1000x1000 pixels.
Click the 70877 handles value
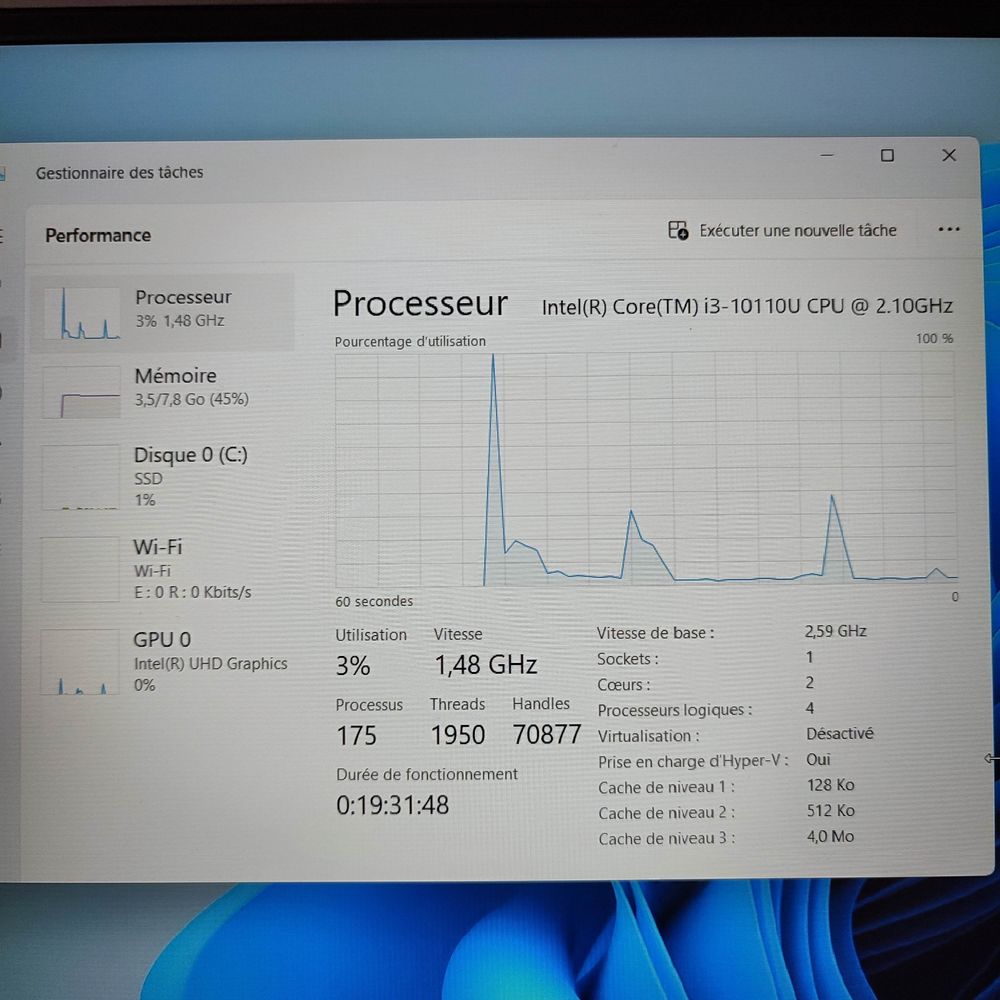pyautogui.click(x=547, y=734)
